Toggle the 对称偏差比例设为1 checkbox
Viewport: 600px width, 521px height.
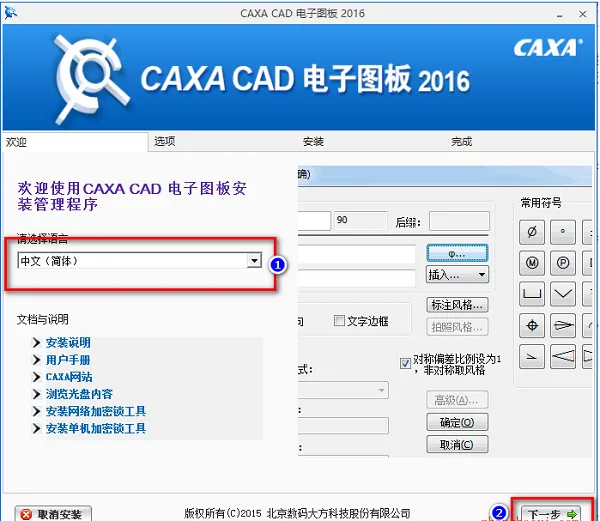[405, 363]
